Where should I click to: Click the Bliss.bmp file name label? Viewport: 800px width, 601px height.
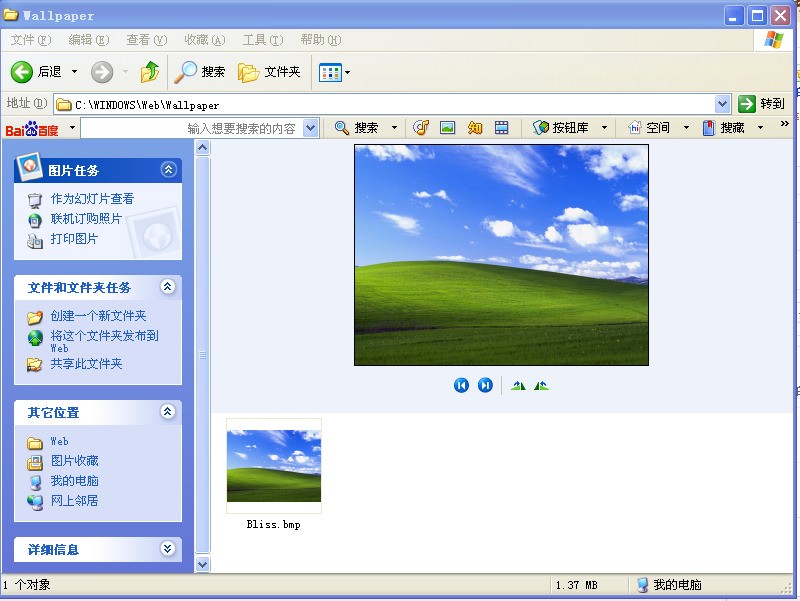click(x=273, y=524)
